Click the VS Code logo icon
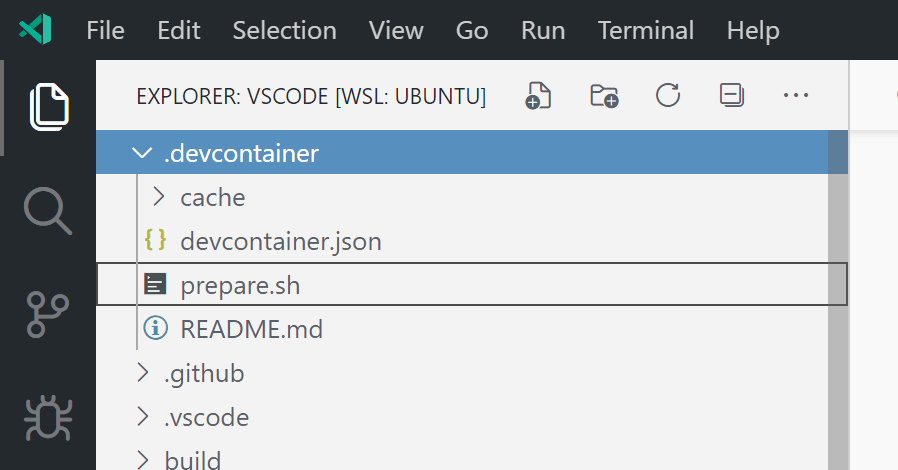The width and height of the screenshot is (898, 470). coord(35,29)
